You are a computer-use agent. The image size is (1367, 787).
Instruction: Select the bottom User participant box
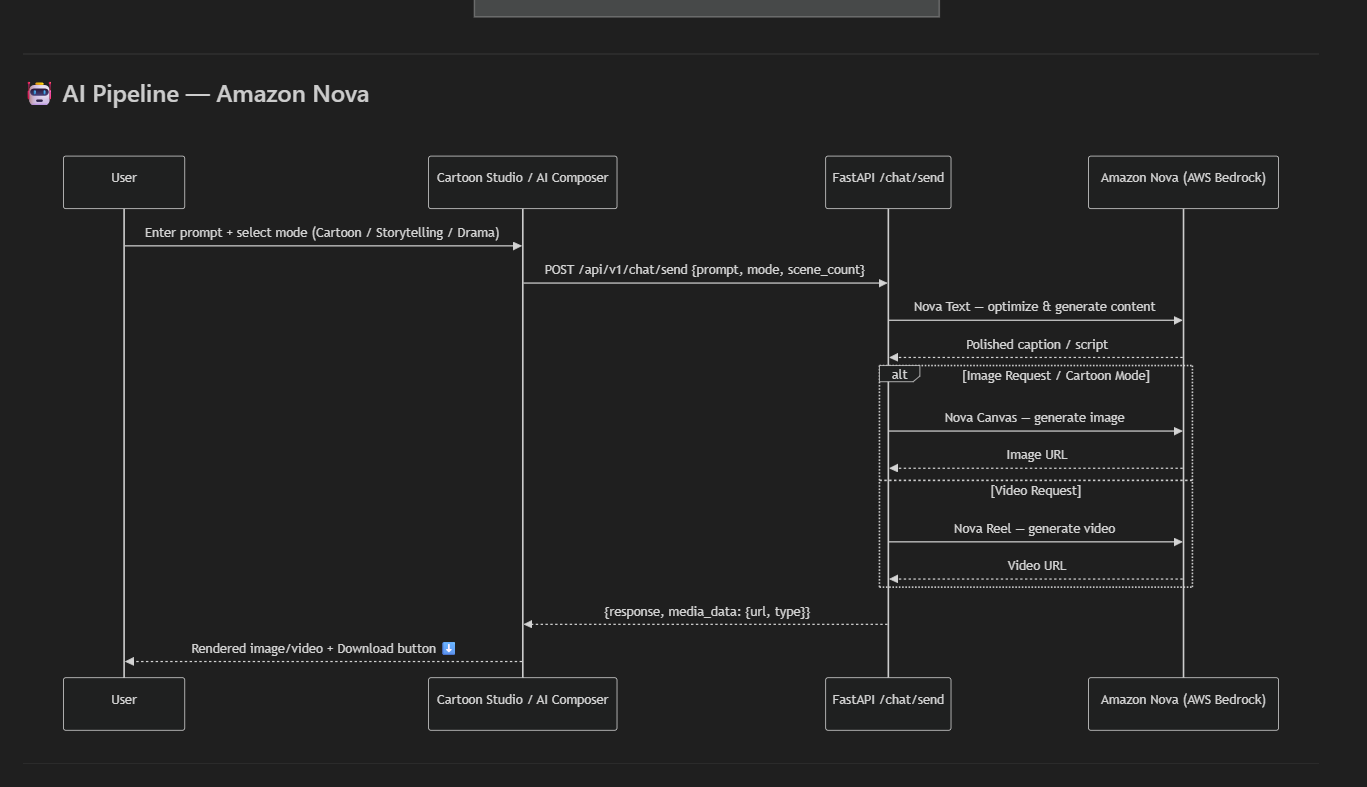click(124, 704)
